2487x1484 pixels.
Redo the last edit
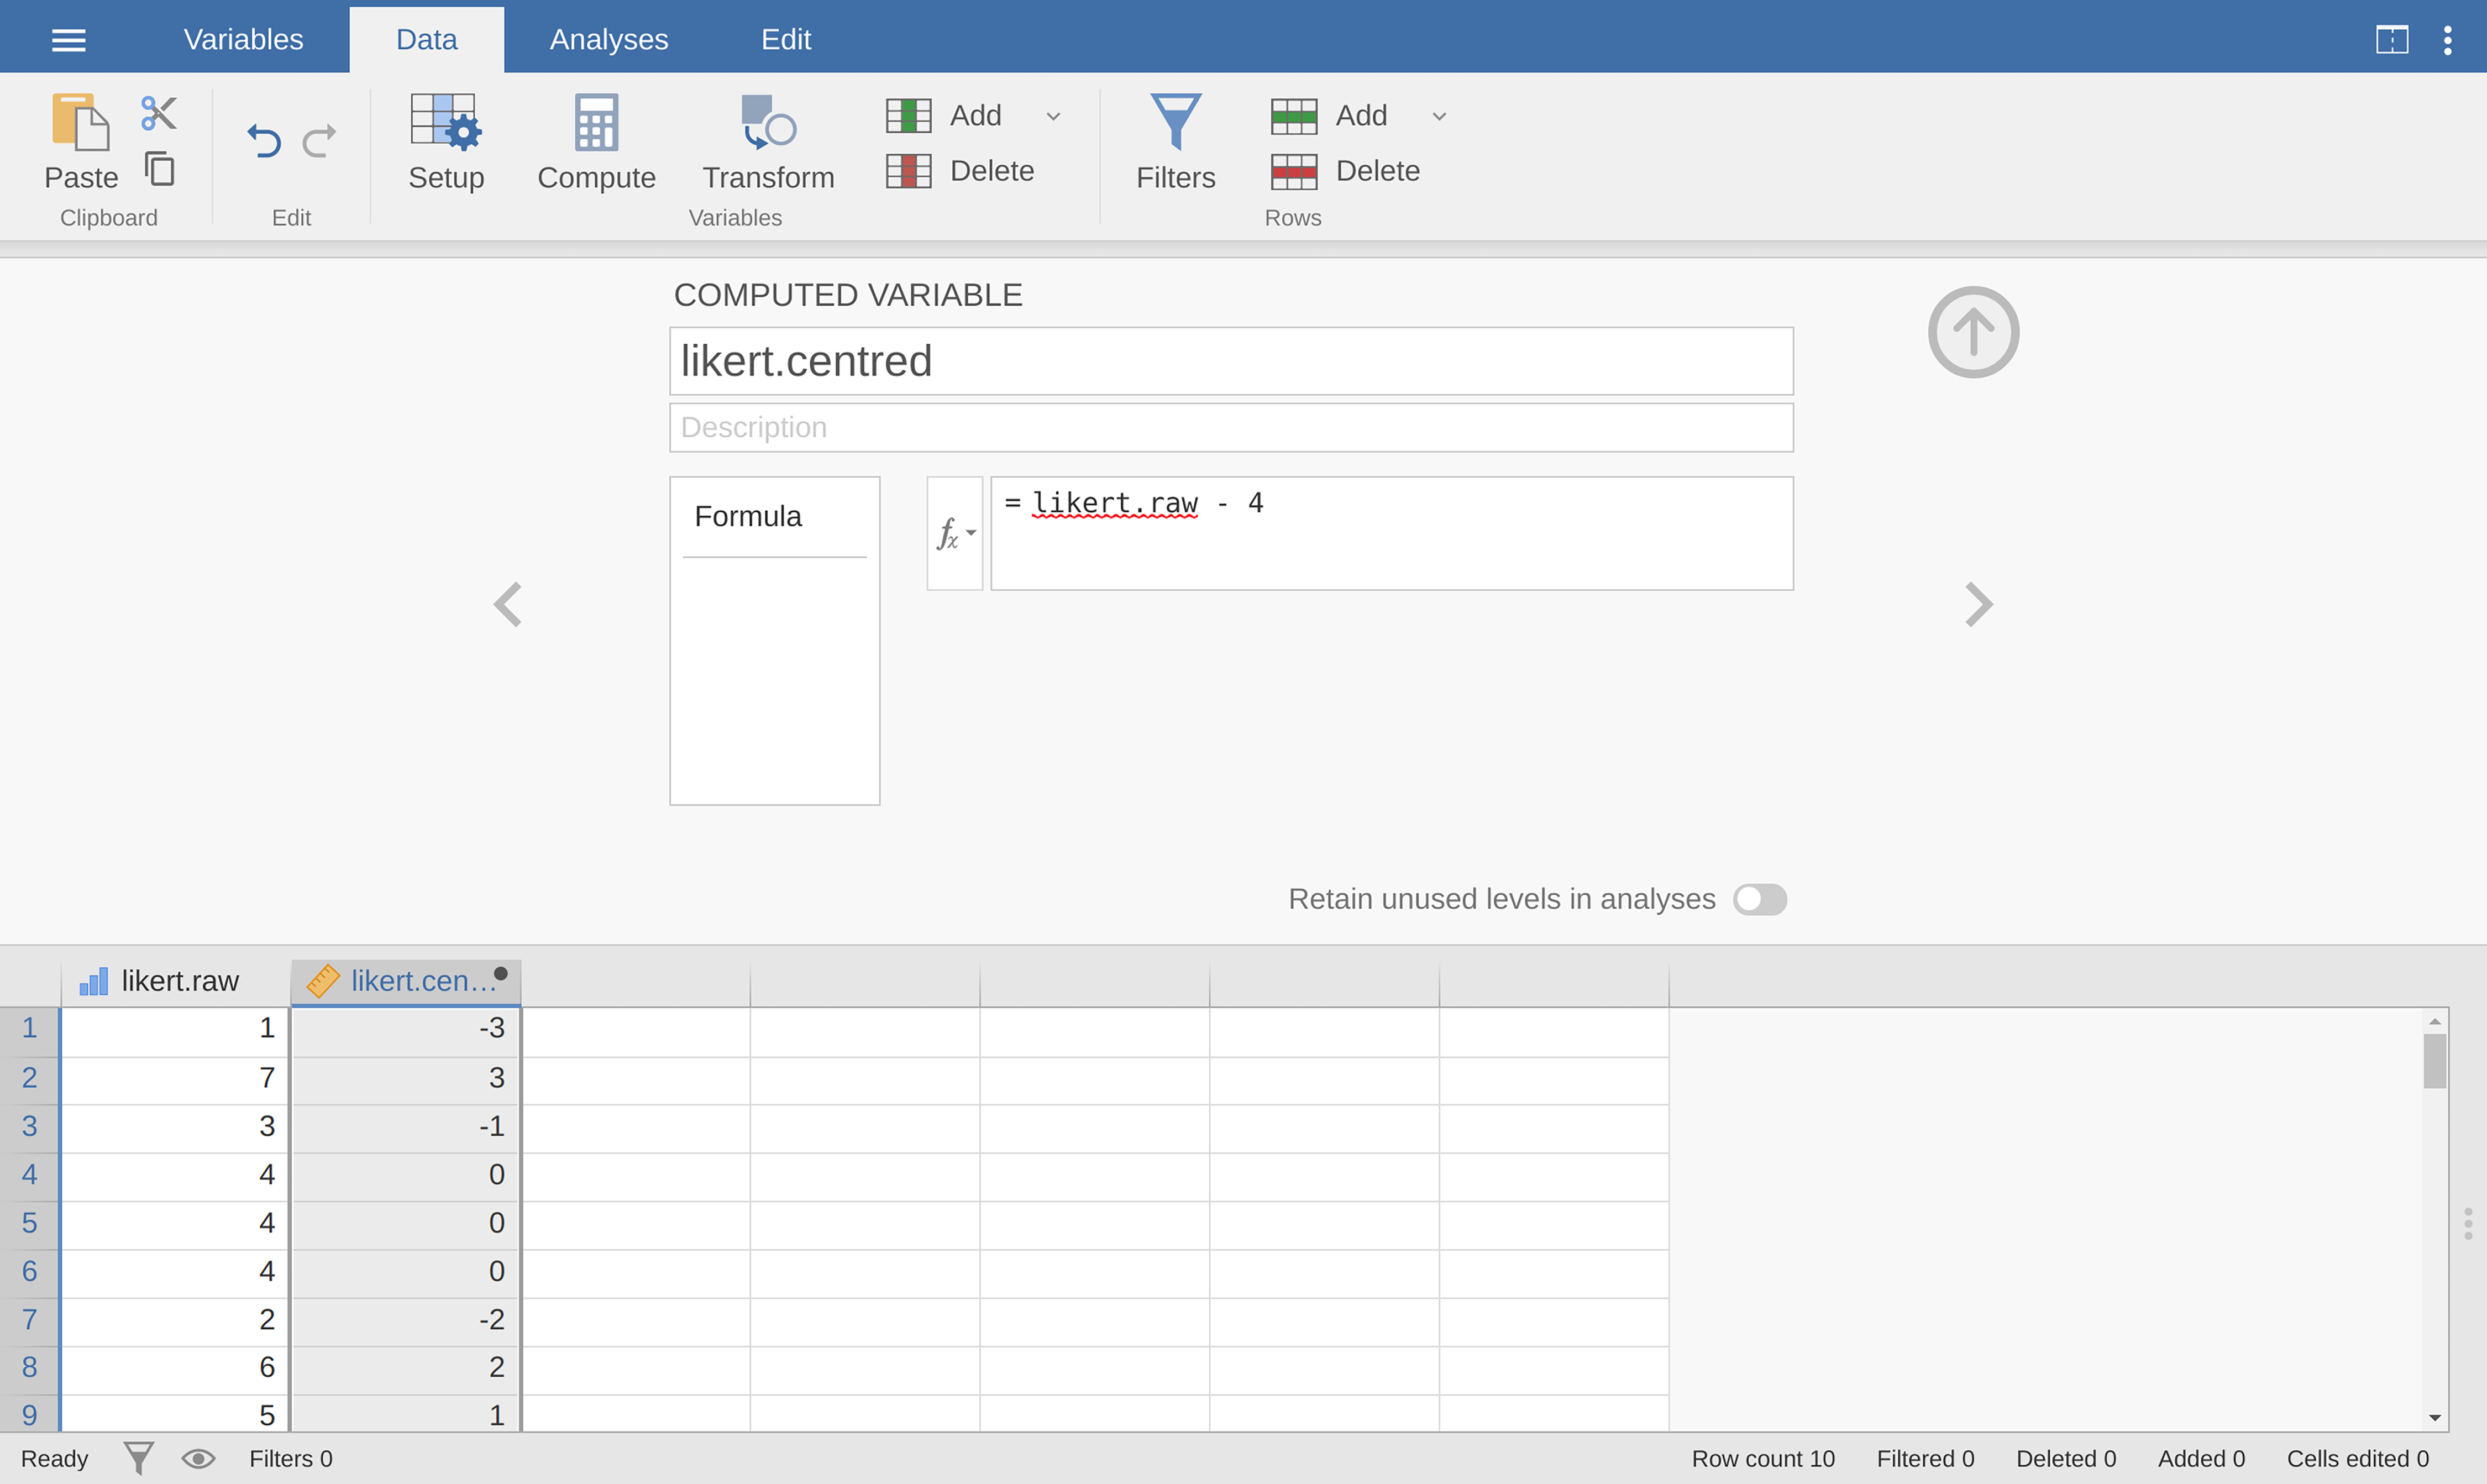pyautogui.click(x=320, y=141)
